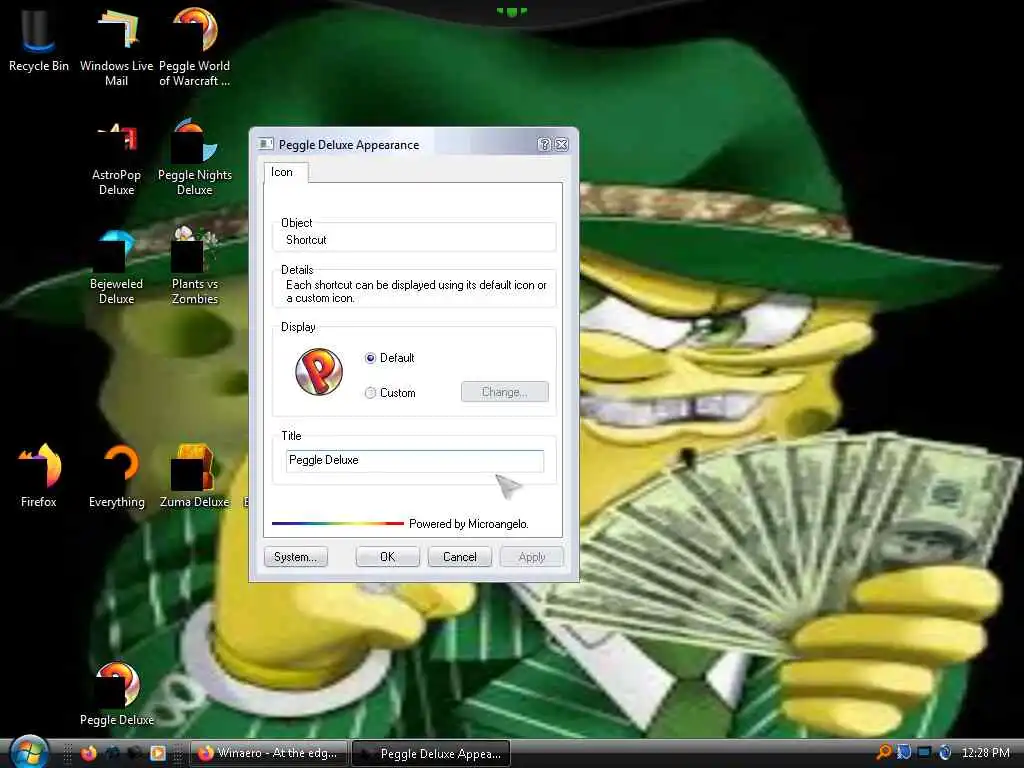This screenshot has width=1024, height=768.
Task: Click the blue swirl tray icon
Action: pos(945,752)
